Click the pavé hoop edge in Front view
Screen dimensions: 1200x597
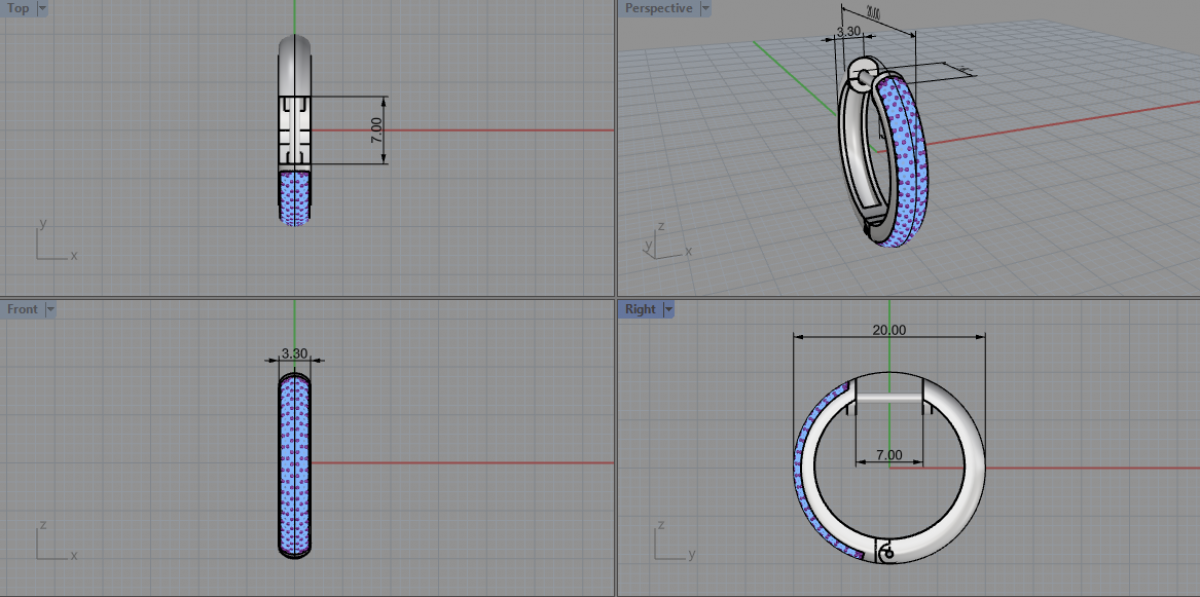point(294,465)
